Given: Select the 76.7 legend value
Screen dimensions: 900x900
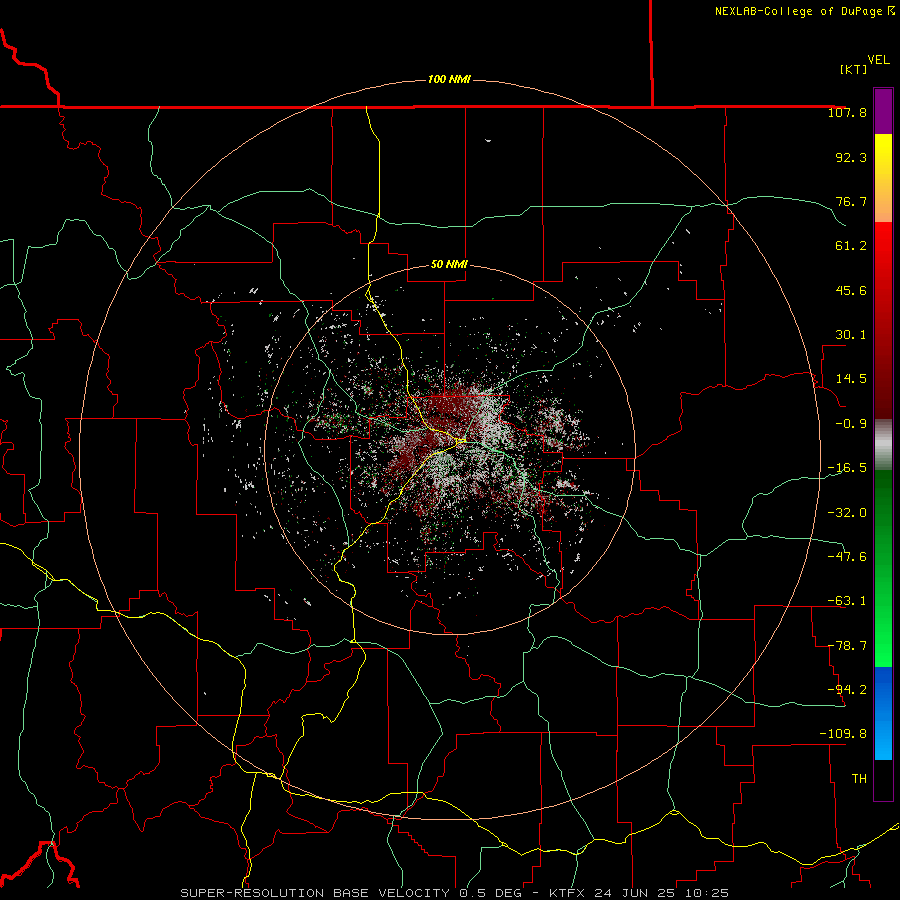Looking at the screenshot, I should [851, 201].
